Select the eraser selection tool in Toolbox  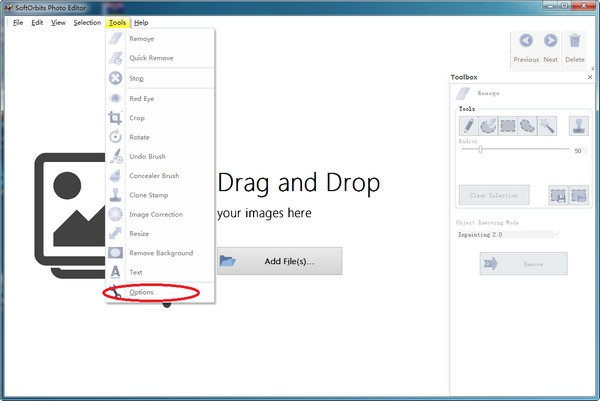(488, 126)
